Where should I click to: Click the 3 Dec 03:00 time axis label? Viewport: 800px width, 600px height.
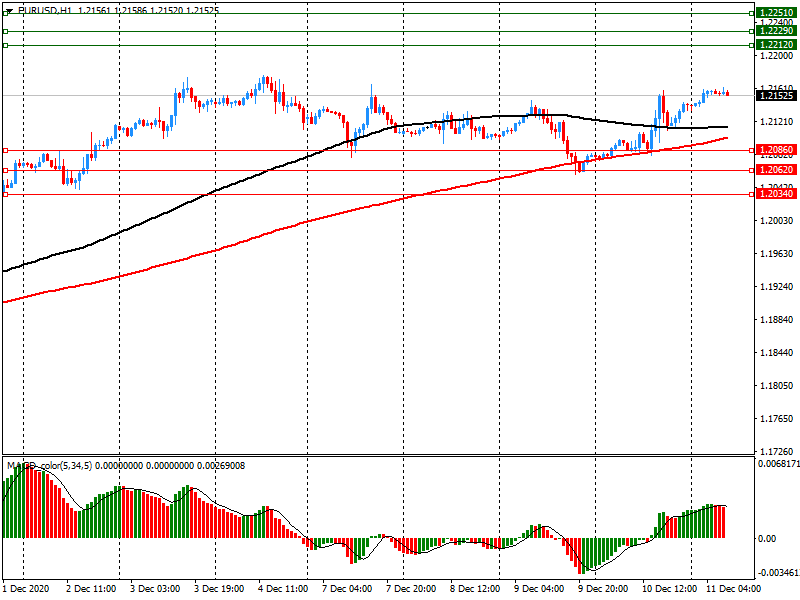point(155,589)
